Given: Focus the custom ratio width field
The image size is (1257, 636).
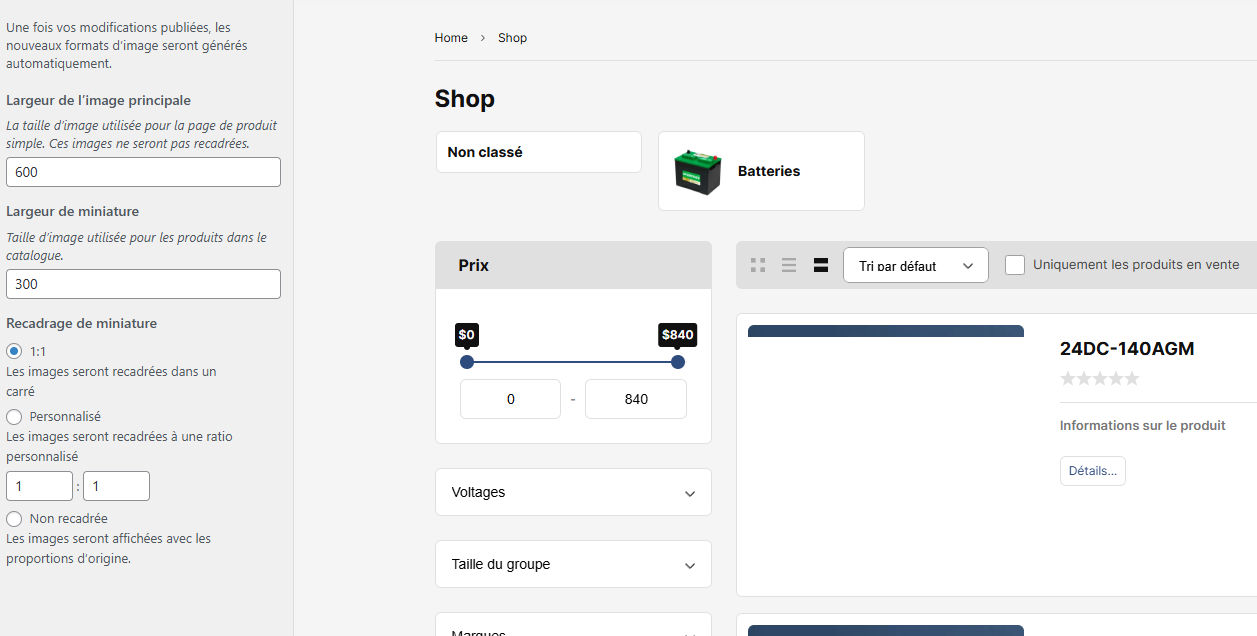Looking at the screenshot, I should [x=39, y=486].
